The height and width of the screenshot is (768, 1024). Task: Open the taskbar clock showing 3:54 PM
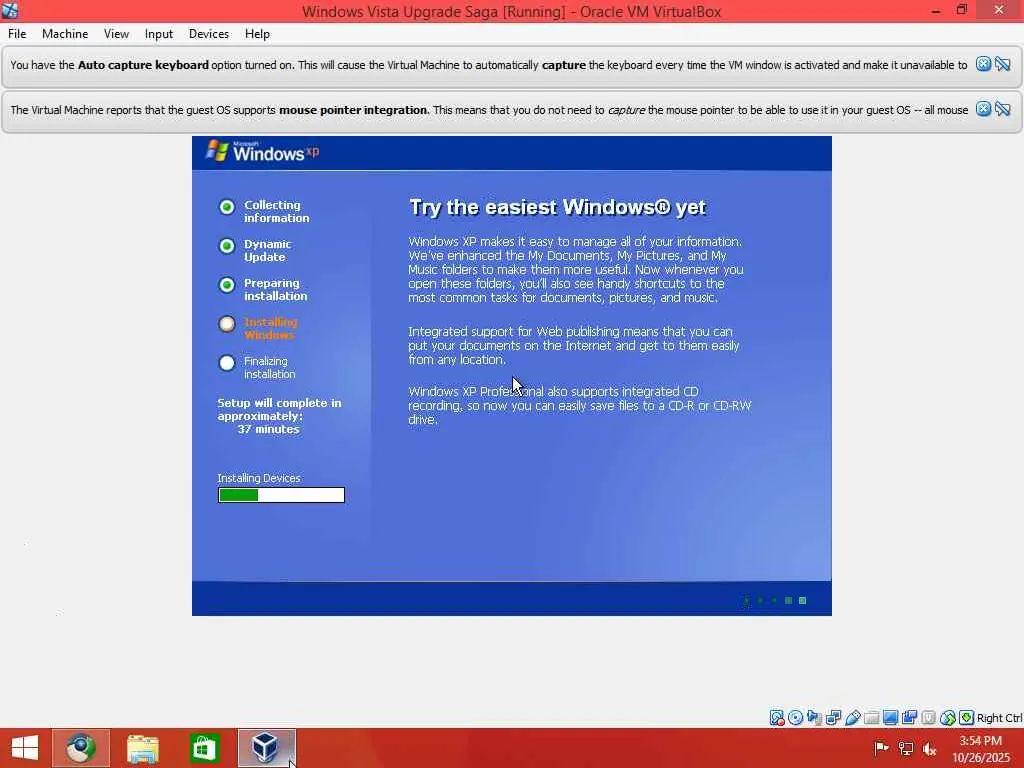(x=980, y=749)
